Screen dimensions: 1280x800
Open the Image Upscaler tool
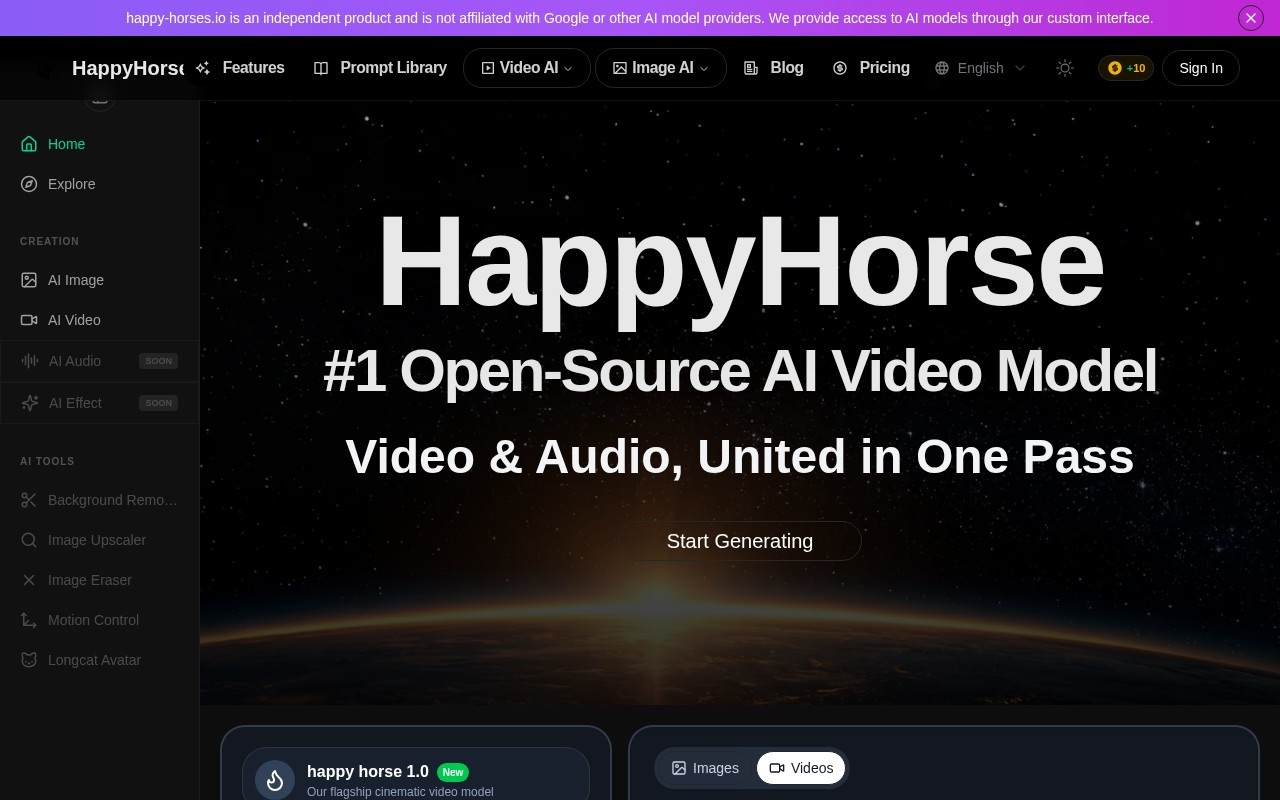pos(99,540)
